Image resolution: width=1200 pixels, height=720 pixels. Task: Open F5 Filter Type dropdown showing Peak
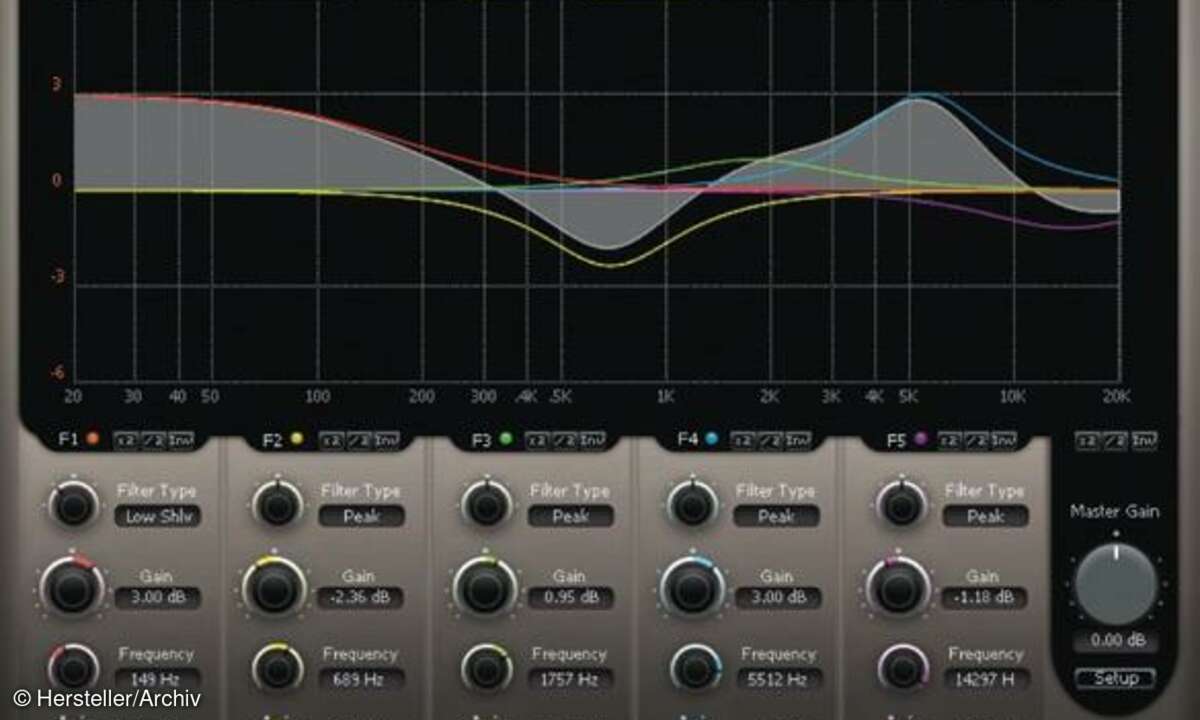point(985,517)
